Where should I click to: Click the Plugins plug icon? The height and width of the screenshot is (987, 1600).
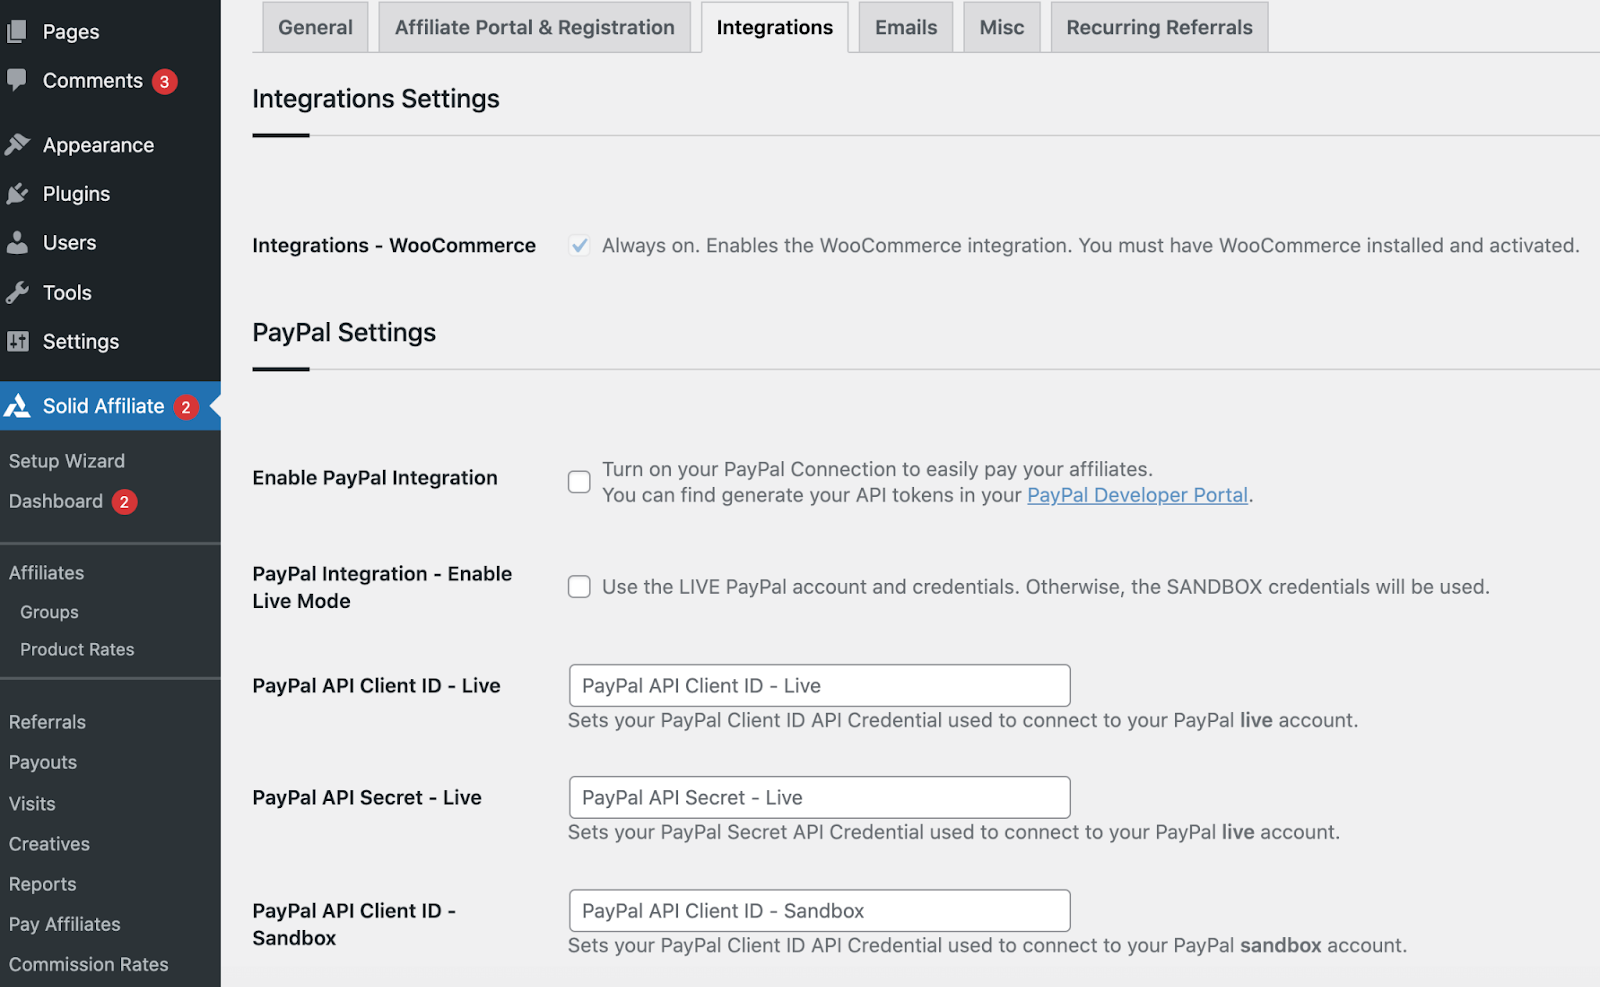17,194
